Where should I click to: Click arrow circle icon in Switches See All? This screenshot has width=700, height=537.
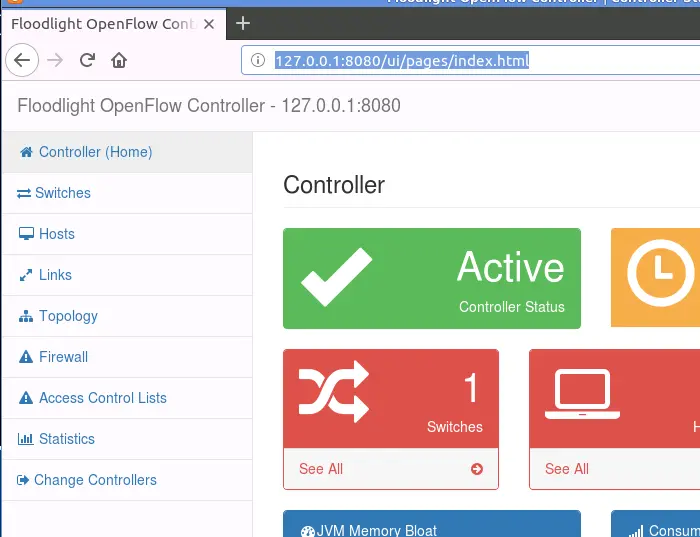[x=477, y=469]
